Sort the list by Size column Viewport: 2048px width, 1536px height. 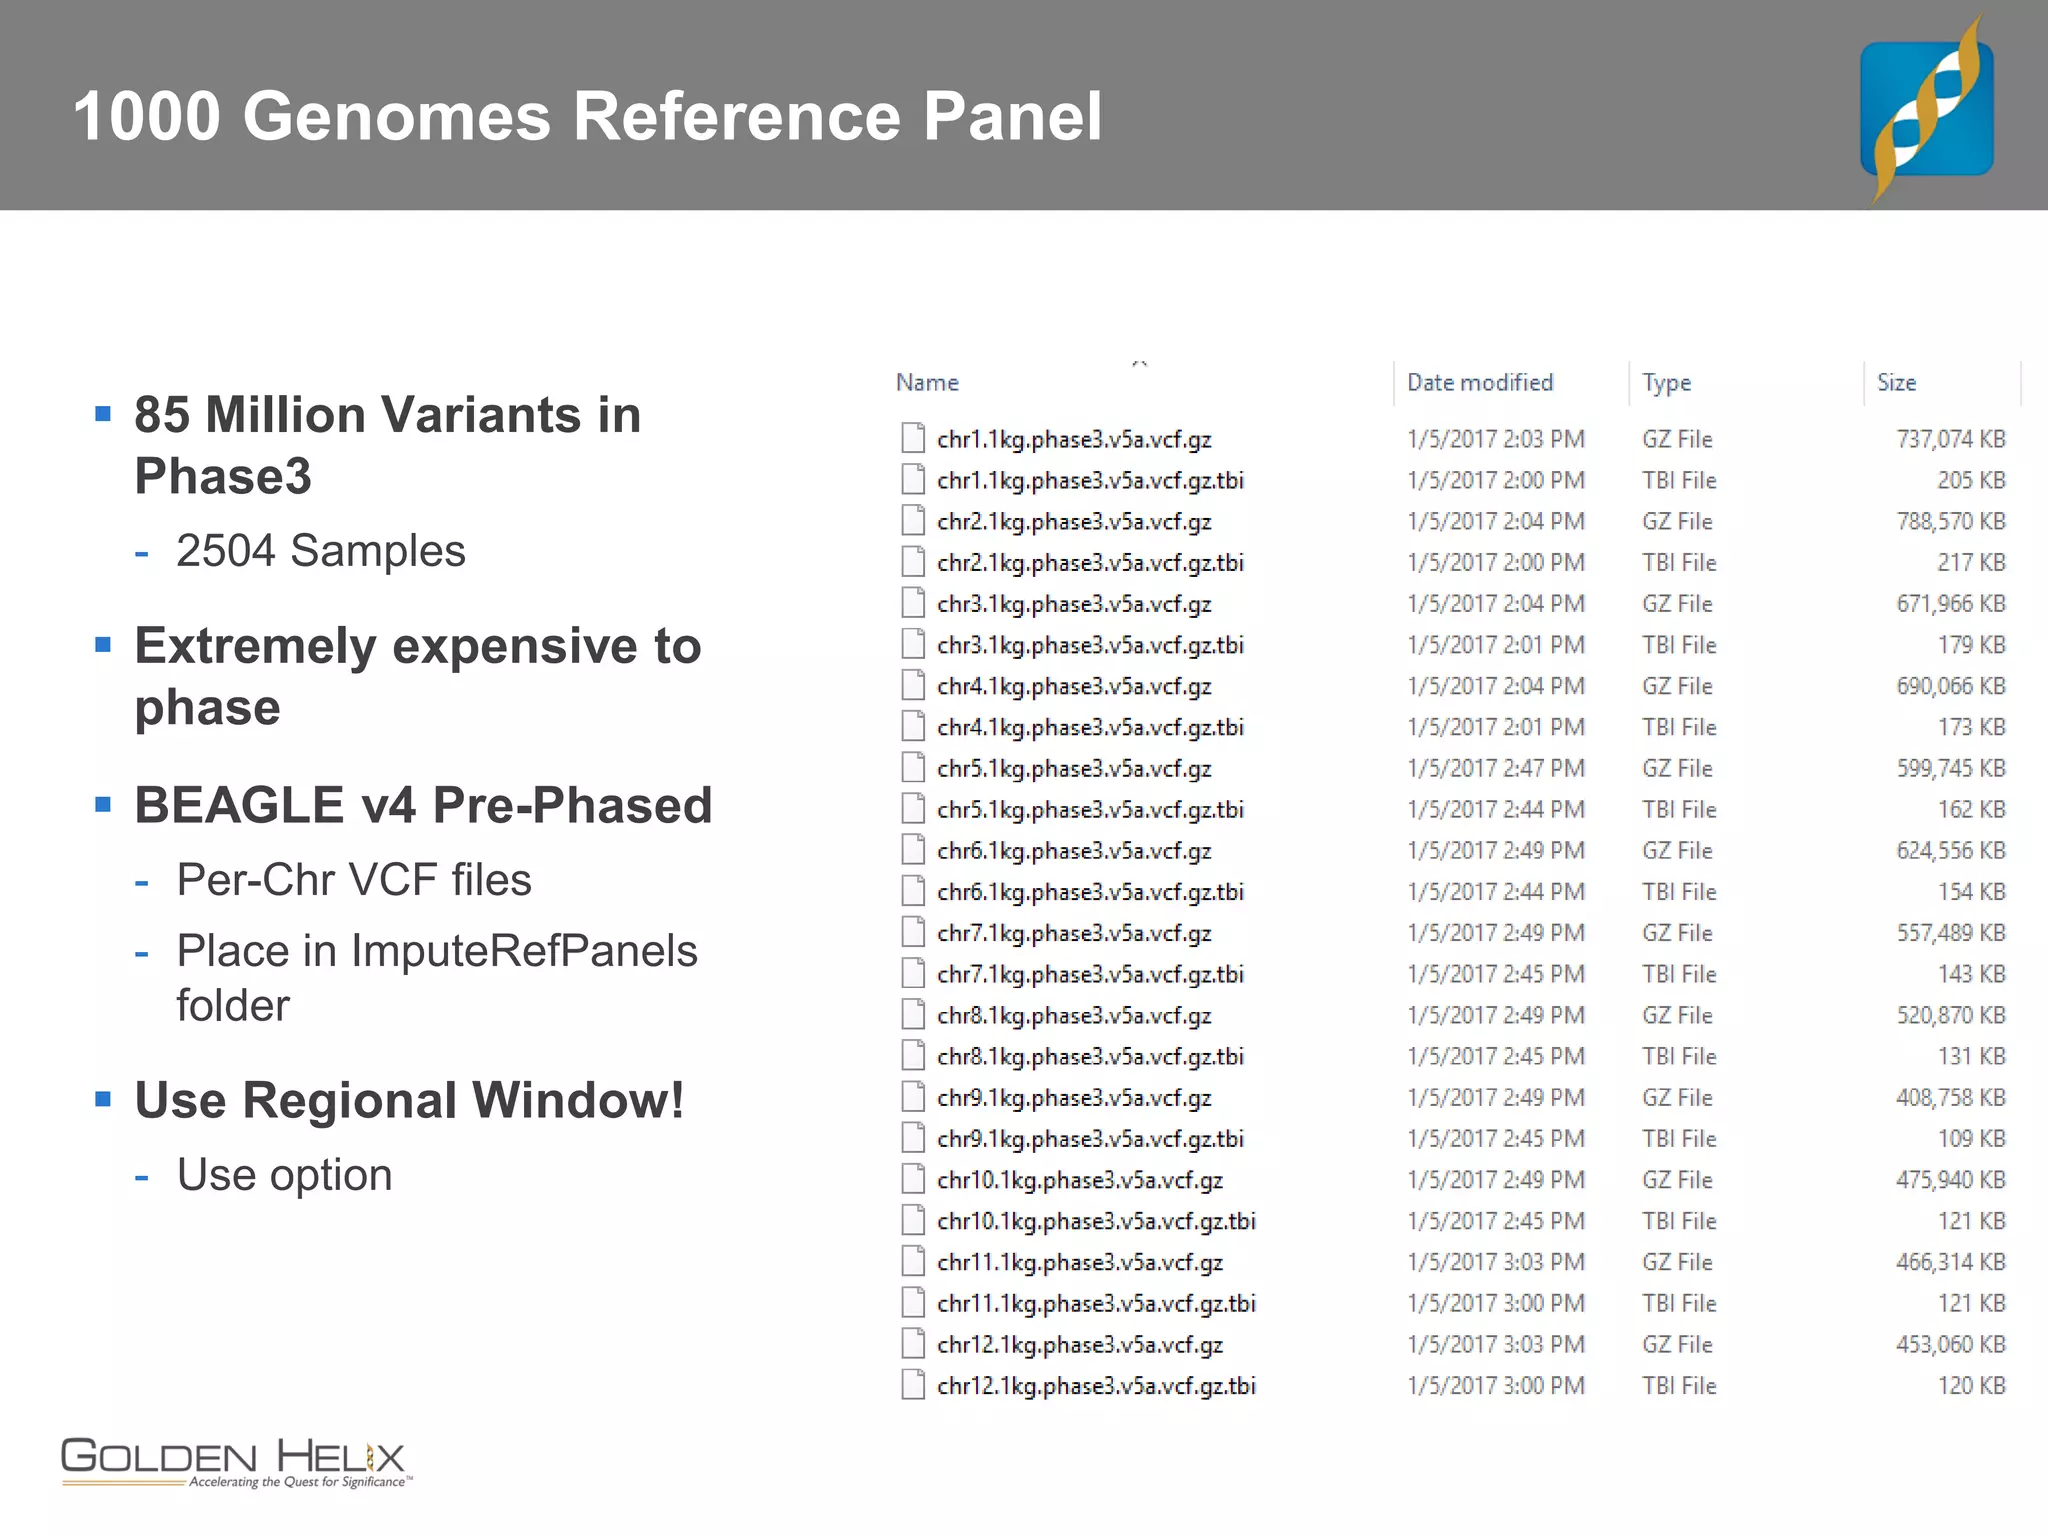1896,383
